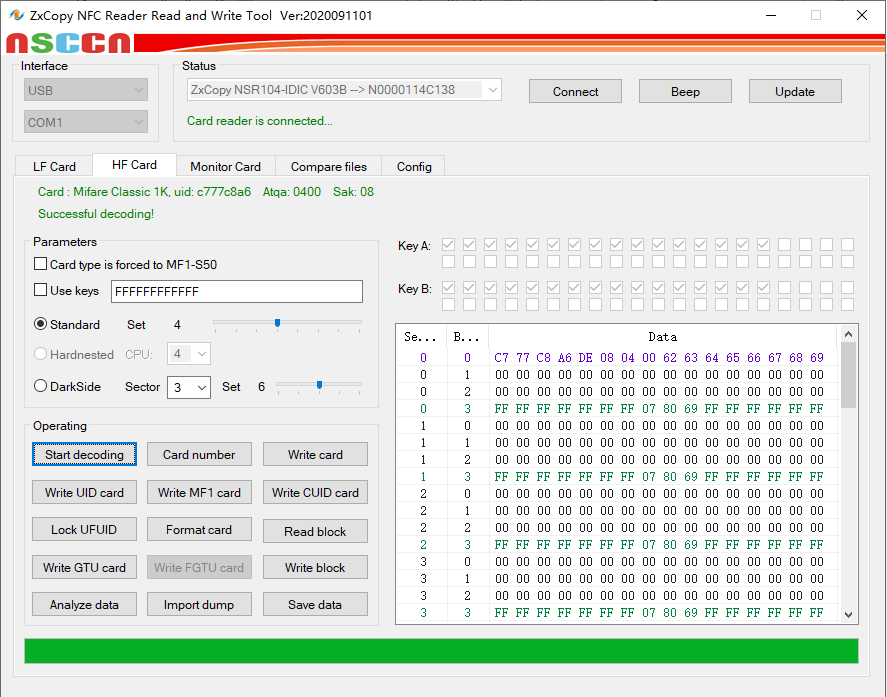This screenshot has height=697, width=887.
Task: Click Write MF1 card
Action: click(199, 492)
